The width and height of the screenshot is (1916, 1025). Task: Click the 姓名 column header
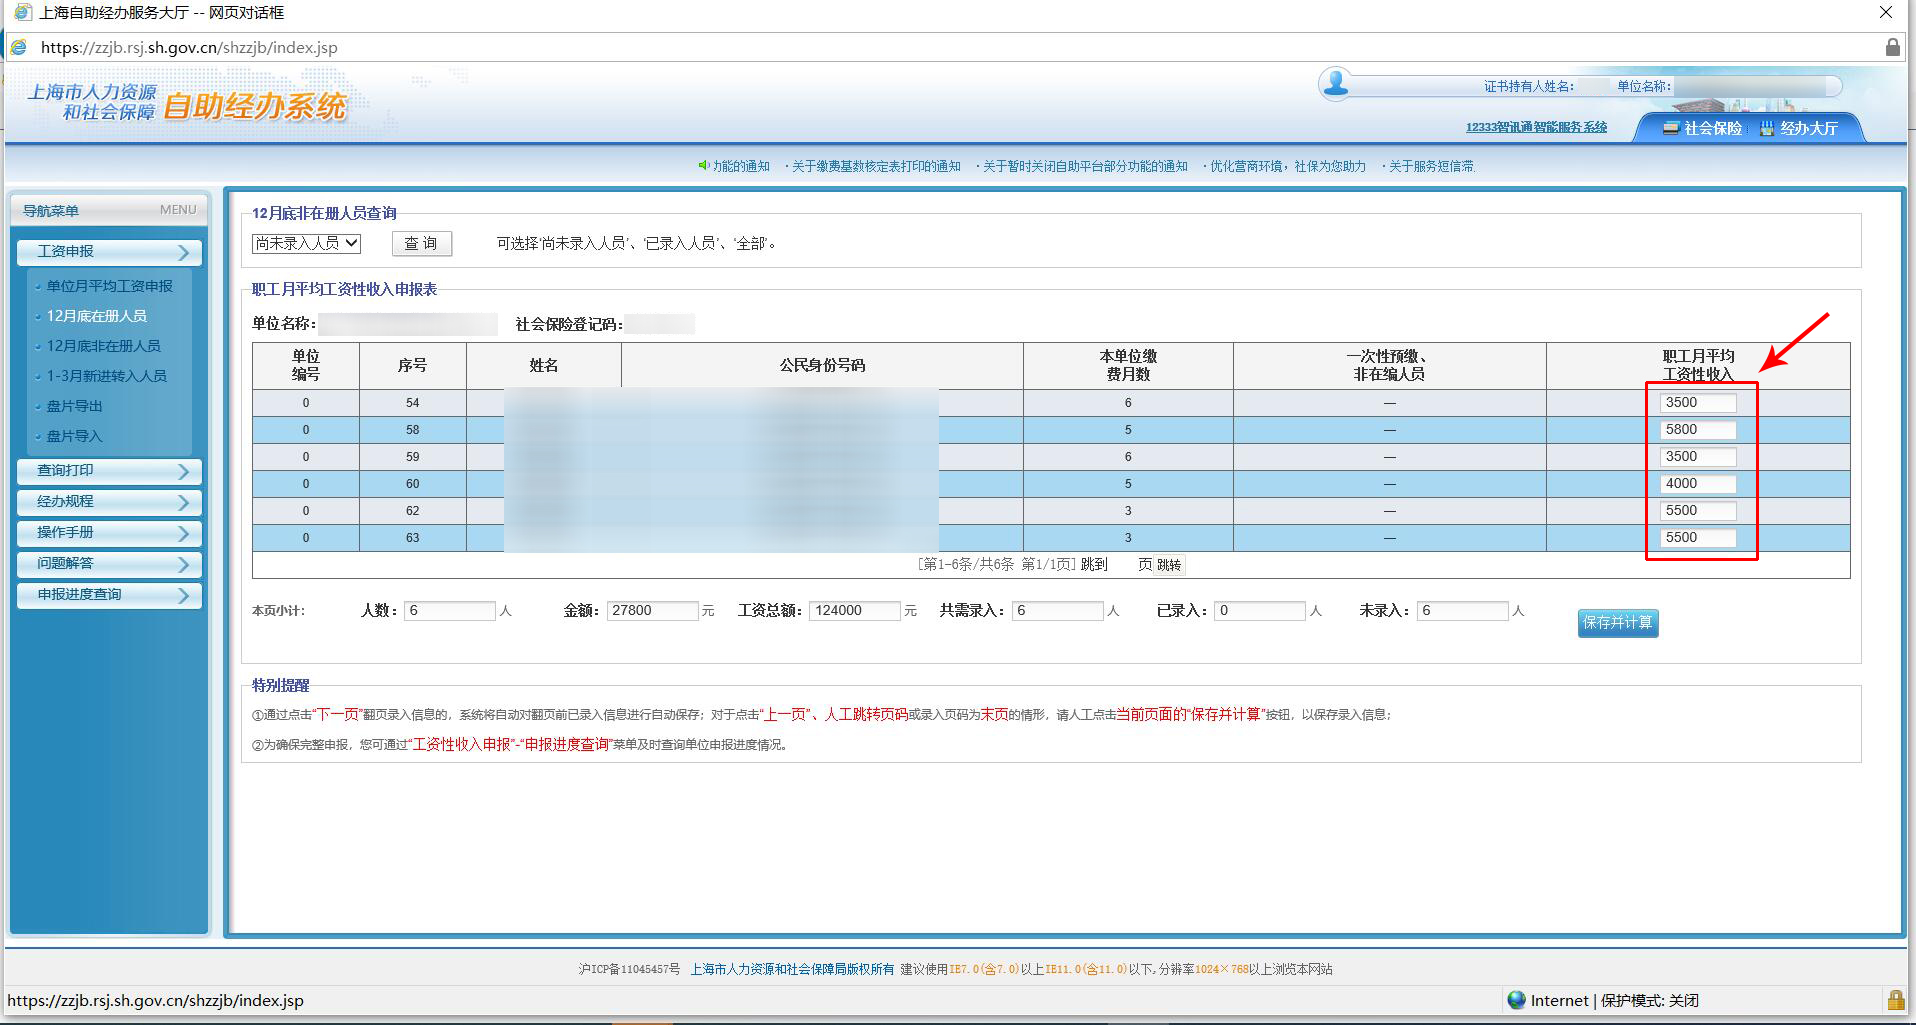543,366
